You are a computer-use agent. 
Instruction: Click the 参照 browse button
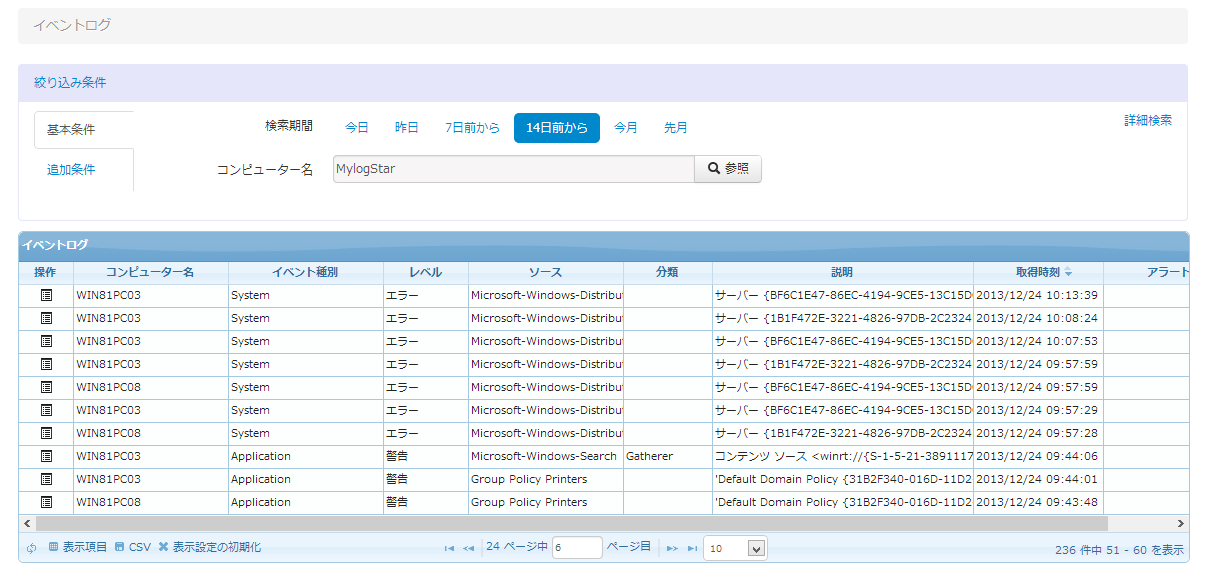pyautogui.click(x=728, y=169)
